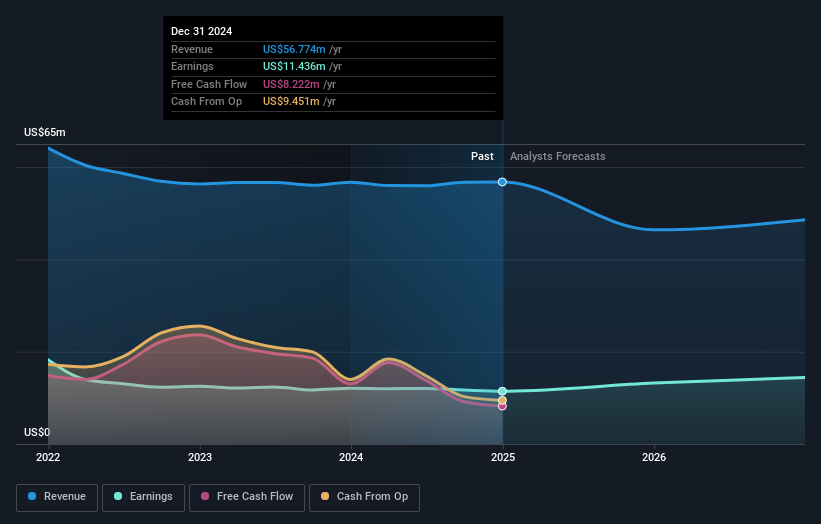This screenshot has height=524, width=821.
Task: Click the Free Cash Flow label in tooltip
Action: pyautogui.click(x=209, y=84)
